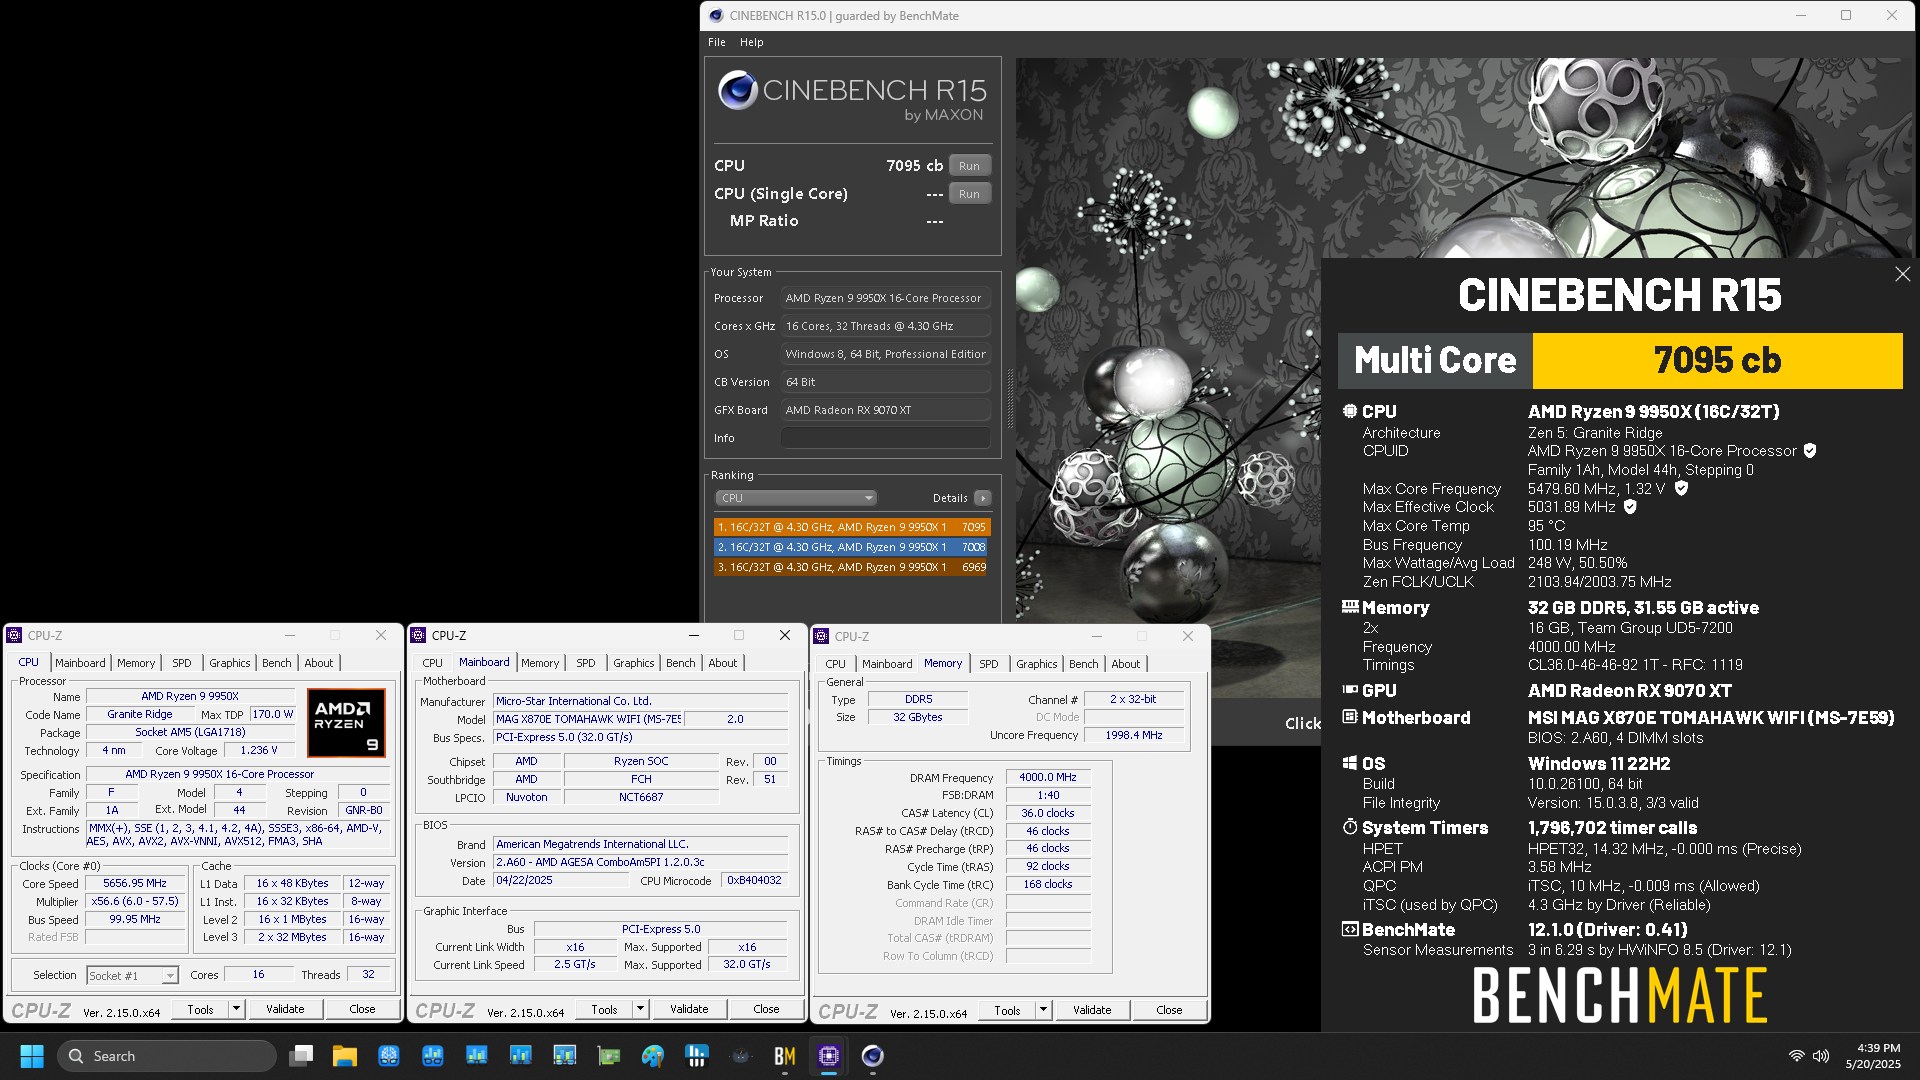Click the GPU section icon in BenchMate panel
The image size is (1920, 1080).
click(x=1350, y=690)
